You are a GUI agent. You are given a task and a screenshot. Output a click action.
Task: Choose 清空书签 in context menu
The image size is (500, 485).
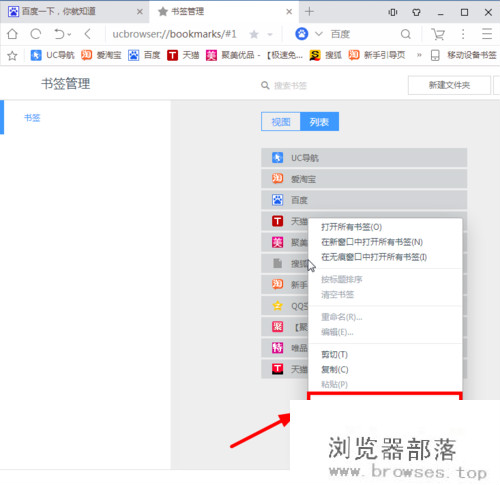click(385, 294)
